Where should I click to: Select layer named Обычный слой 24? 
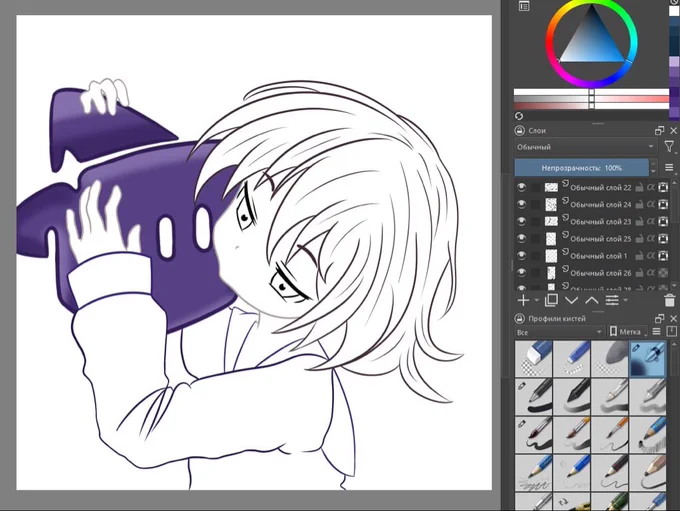[x=601, y=204]
